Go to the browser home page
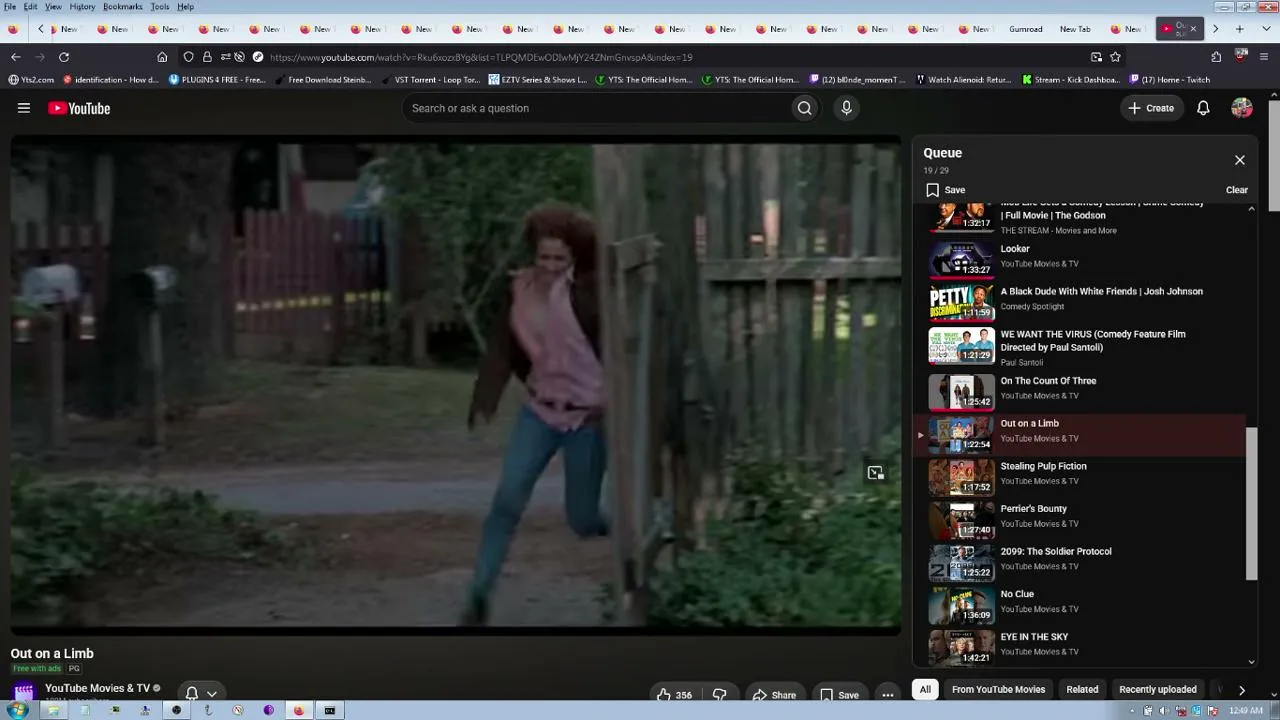 pyautogui.click(x=162, y=57)
